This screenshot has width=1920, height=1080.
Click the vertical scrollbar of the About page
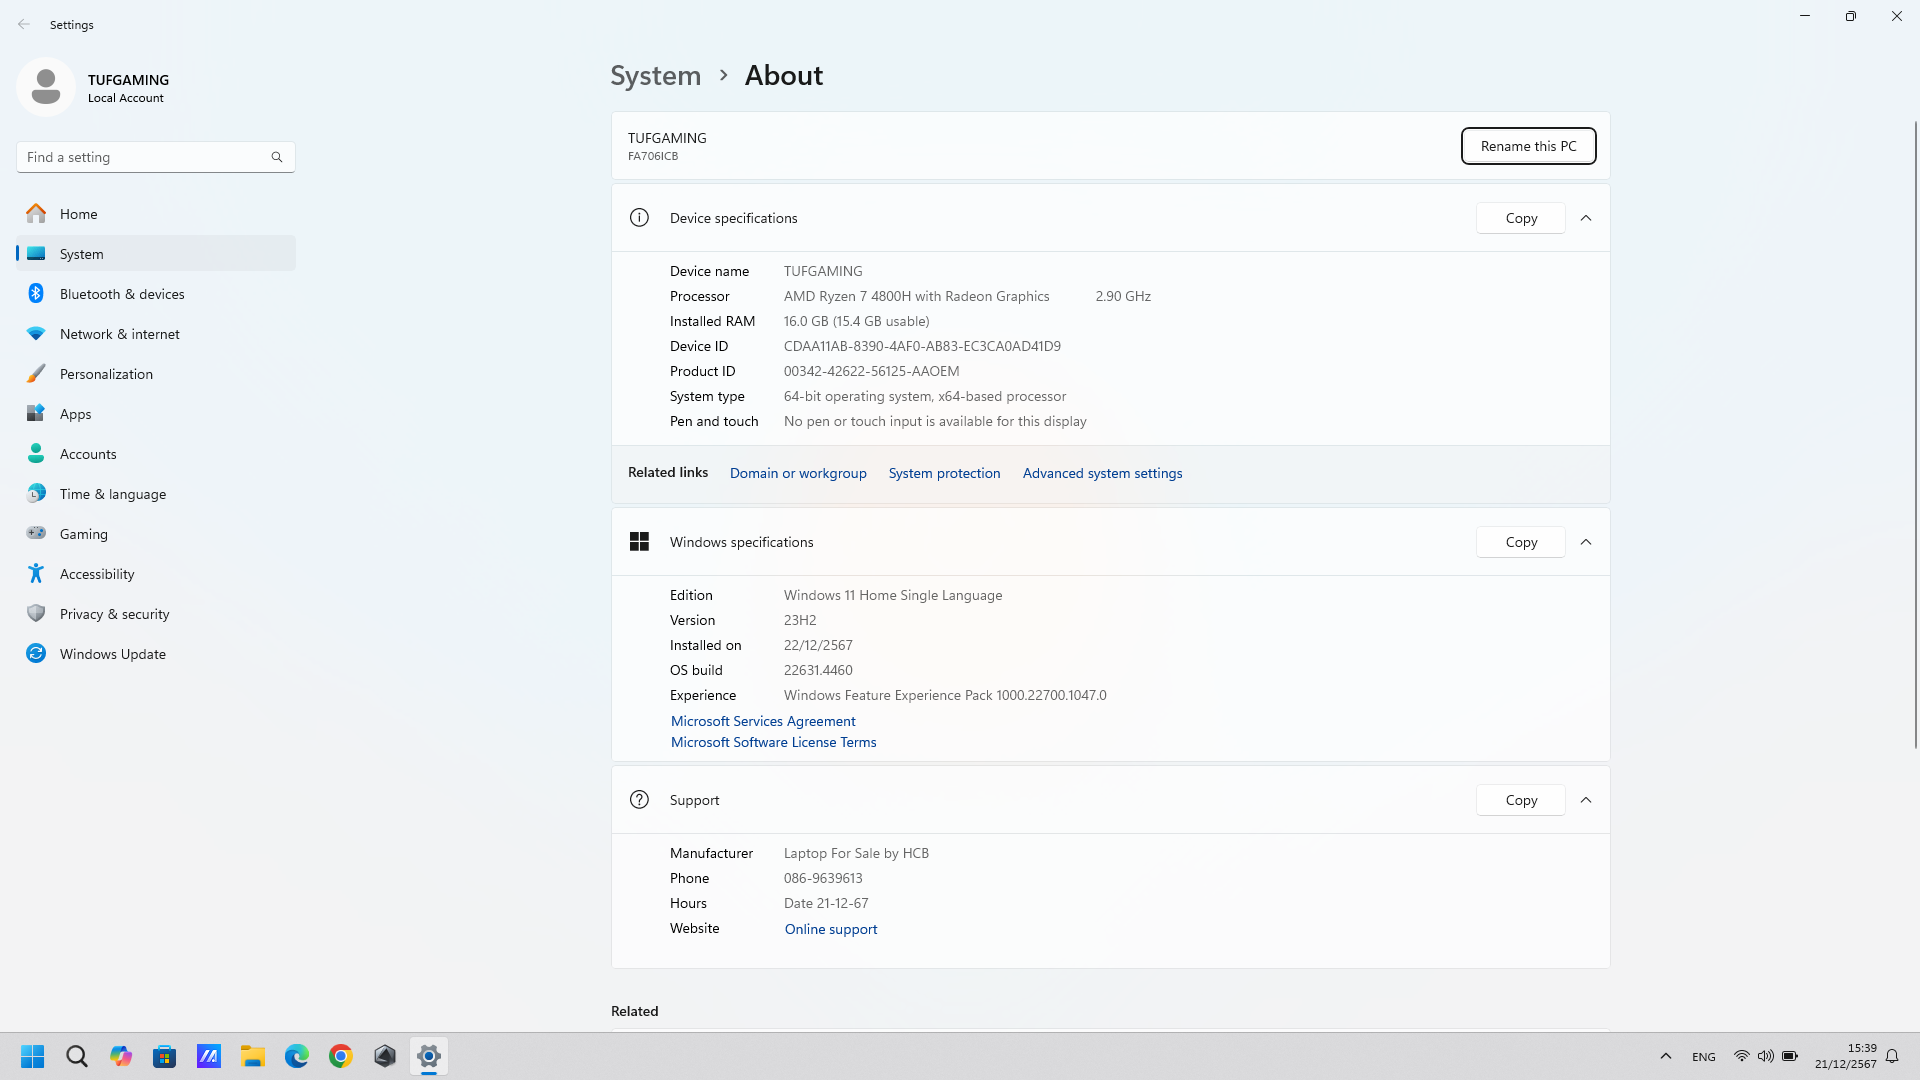pos(1915,435)
